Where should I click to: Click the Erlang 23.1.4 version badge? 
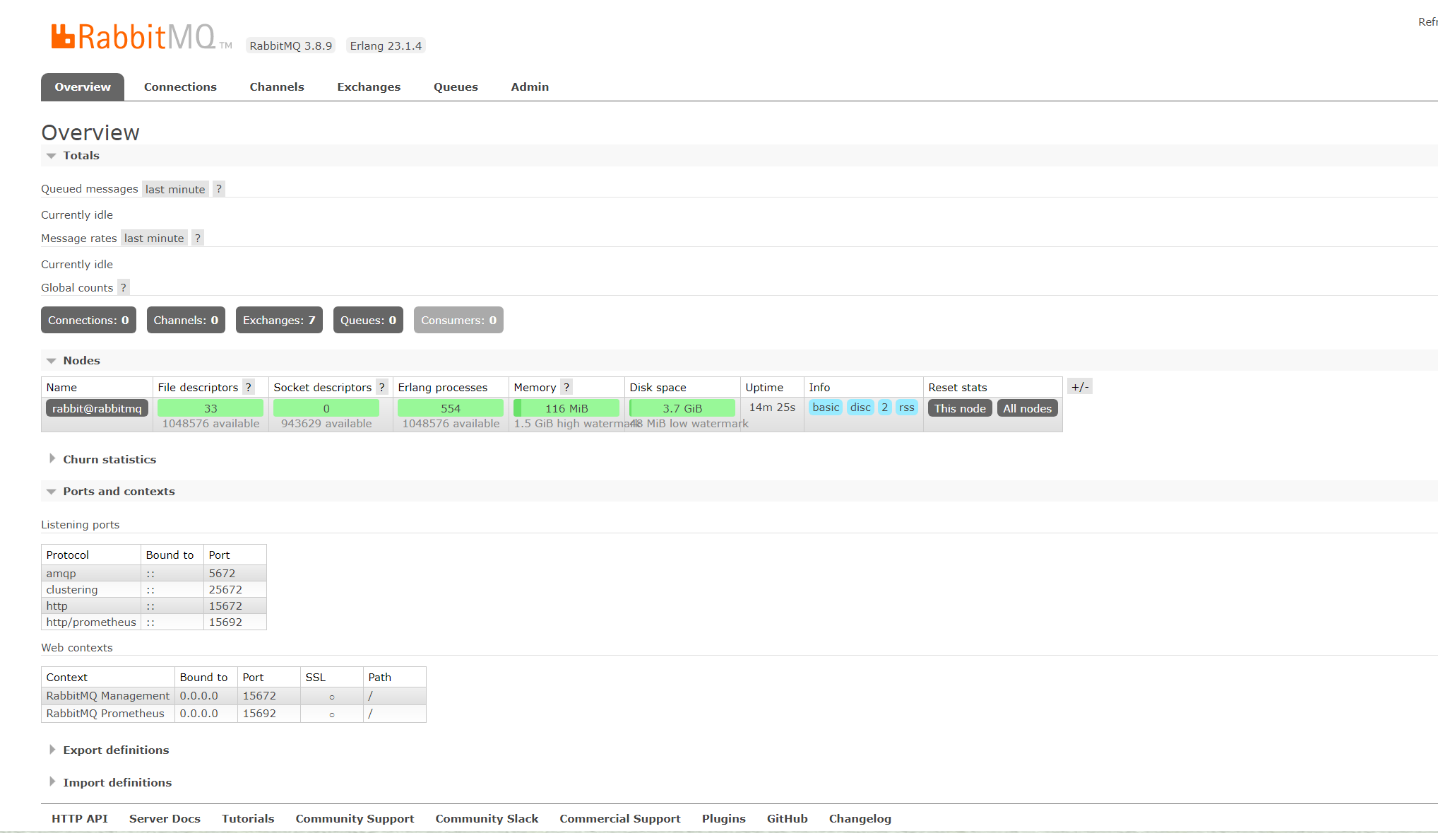386,46
